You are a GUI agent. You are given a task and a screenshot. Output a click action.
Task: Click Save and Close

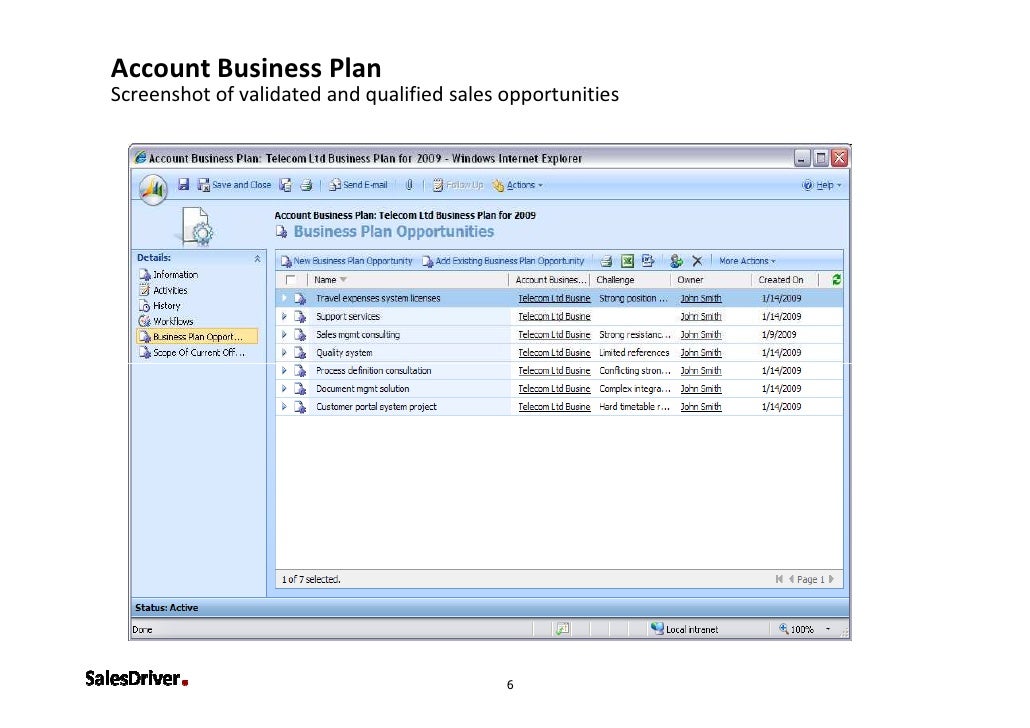coord(235,185)
